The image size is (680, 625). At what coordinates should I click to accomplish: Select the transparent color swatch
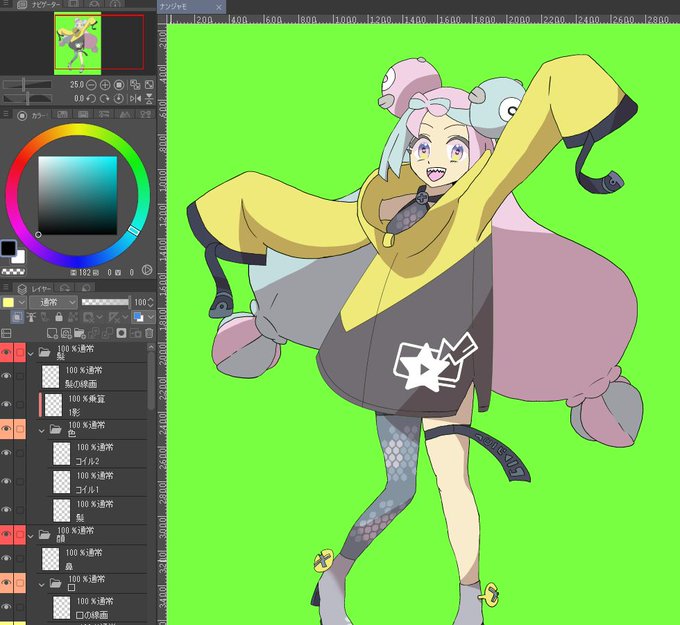pyautogui.click(x=13, y=272)
